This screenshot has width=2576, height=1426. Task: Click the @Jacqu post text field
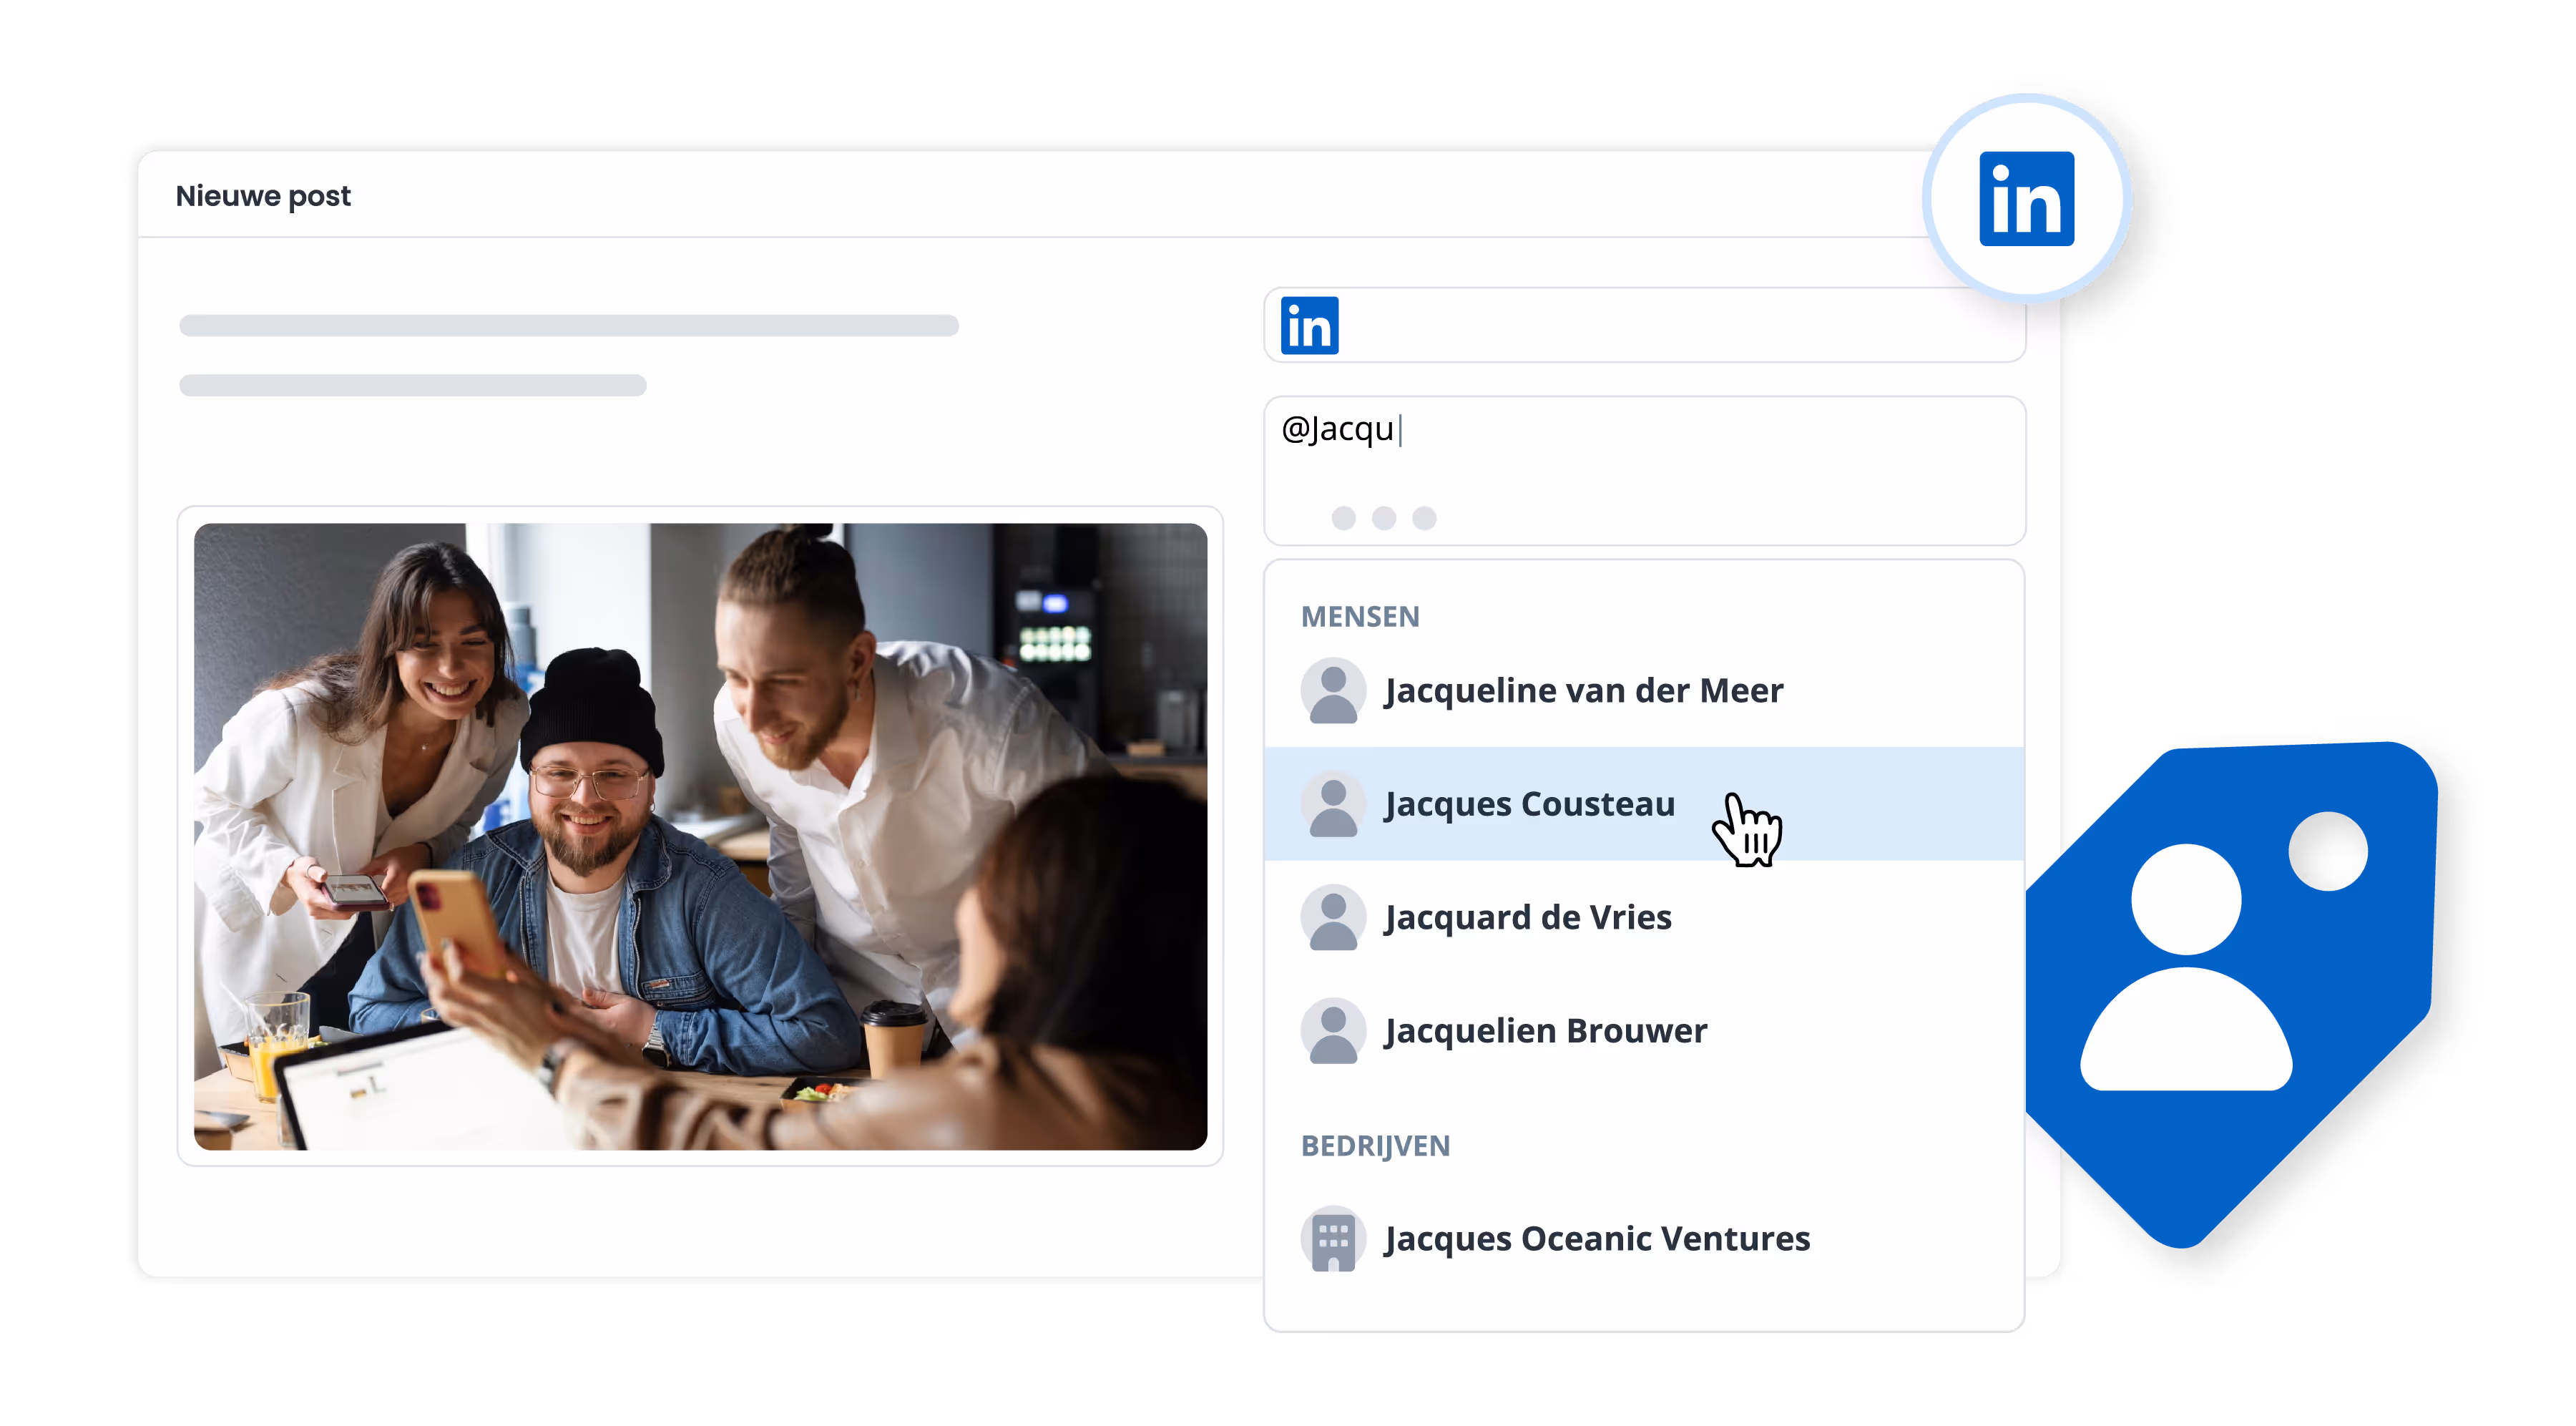tap(1644, 471)
